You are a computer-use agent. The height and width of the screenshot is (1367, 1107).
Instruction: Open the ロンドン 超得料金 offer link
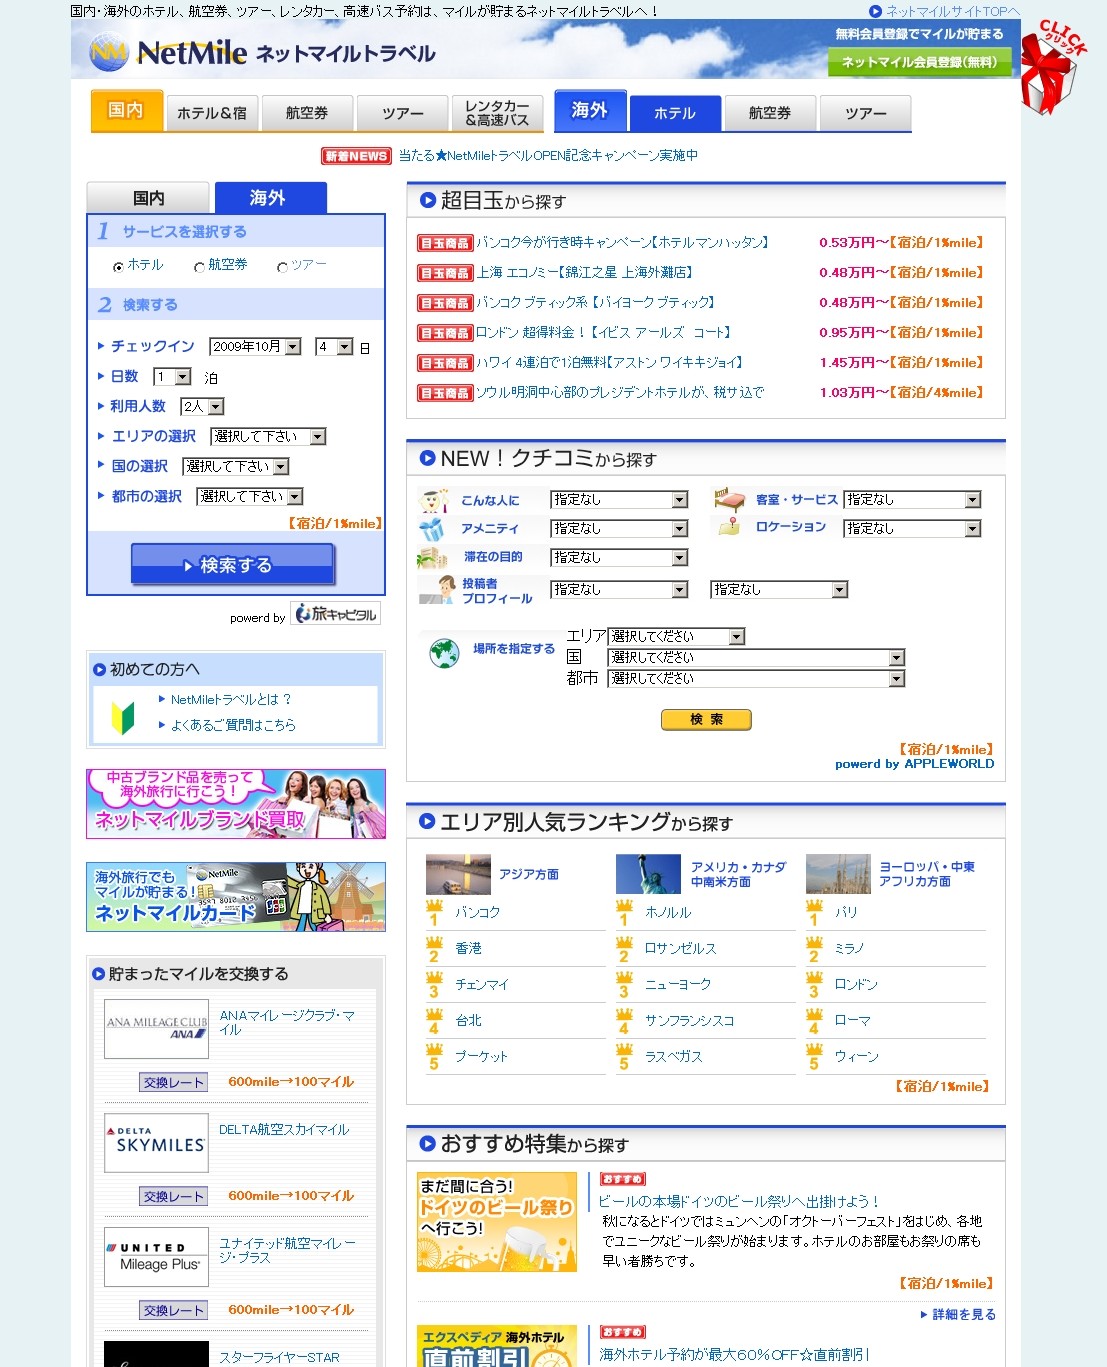tap(603, 333)
